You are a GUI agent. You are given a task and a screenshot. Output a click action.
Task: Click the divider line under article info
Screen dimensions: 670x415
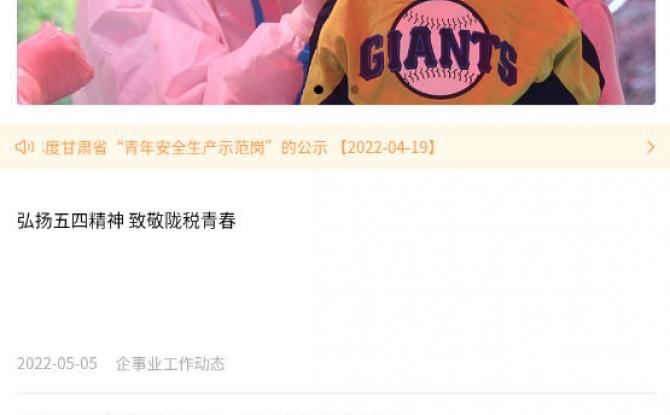tap(336, 393)
